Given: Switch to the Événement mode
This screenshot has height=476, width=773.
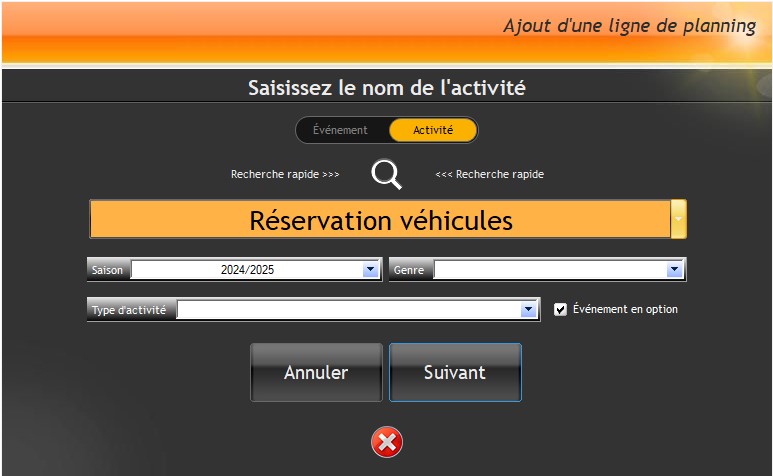Looking at the screenshot, I should click(x=340, y=130).
